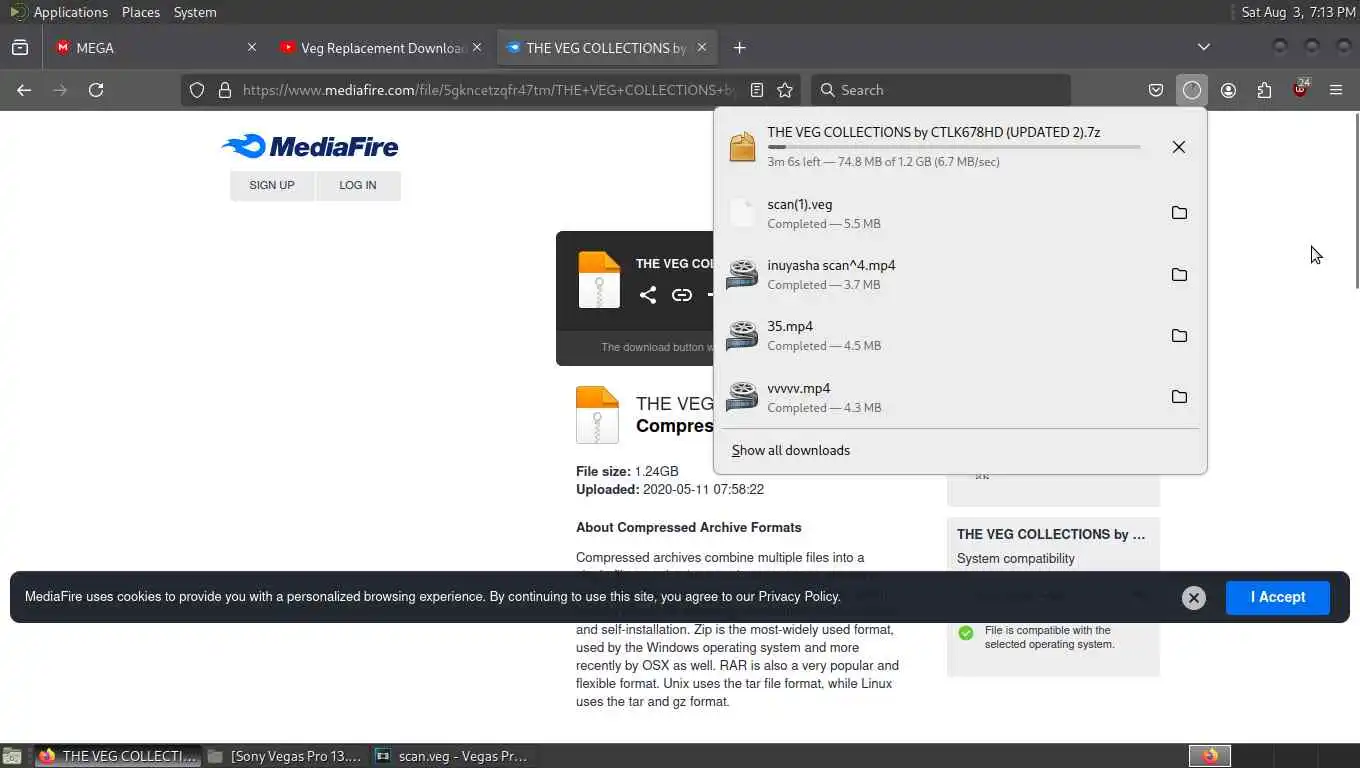The height and width of the screenshot is (768, 1360).
Task: Close the Veg Replacement Download tab
Action: pos(477,47)
